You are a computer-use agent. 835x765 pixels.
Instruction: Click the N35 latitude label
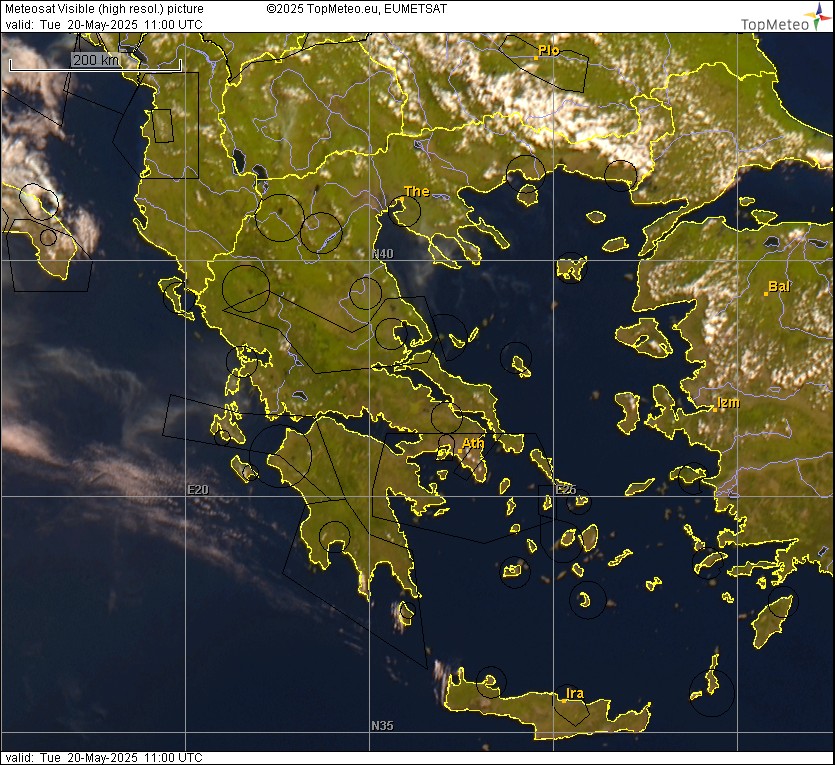(x=382, y=726)
